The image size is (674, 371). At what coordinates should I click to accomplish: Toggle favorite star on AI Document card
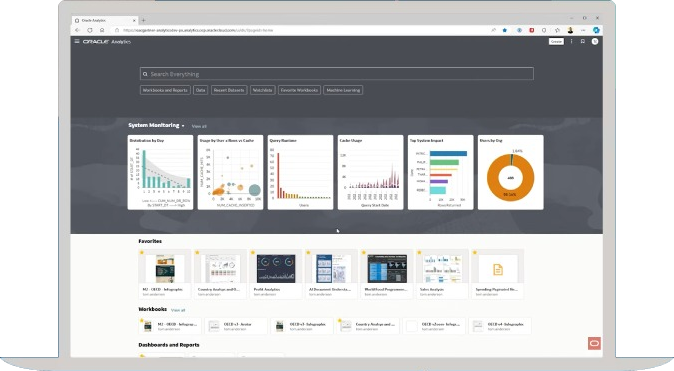point(308,252)
